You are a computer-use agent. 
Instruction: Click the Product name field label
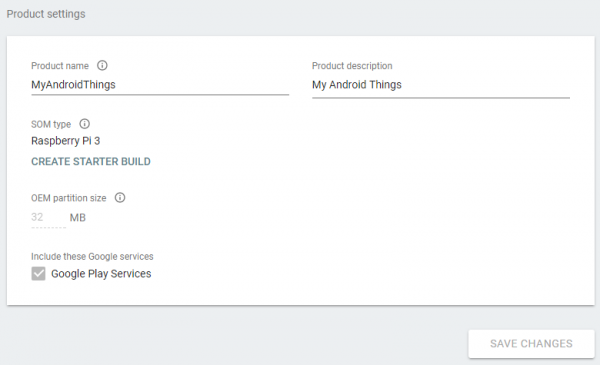pyautogui.click(x=60, y=66)
